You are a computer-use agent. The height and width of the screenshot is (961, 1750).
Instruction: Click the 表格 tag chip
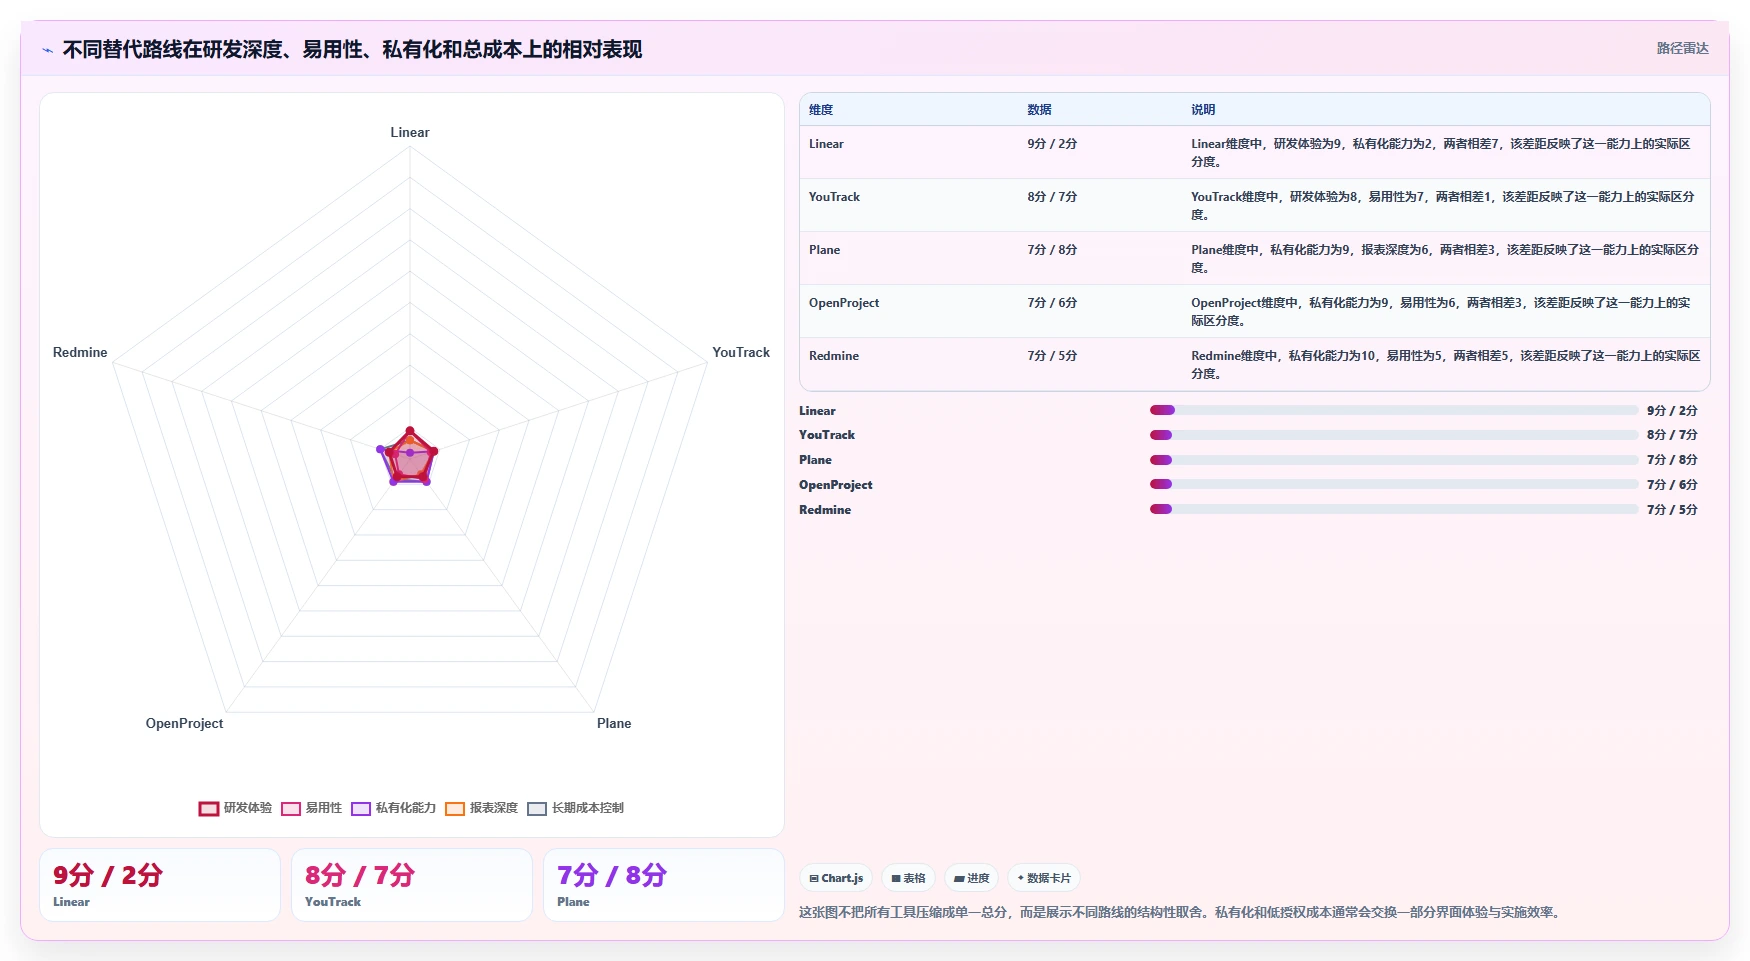click(x=908, y=878)
